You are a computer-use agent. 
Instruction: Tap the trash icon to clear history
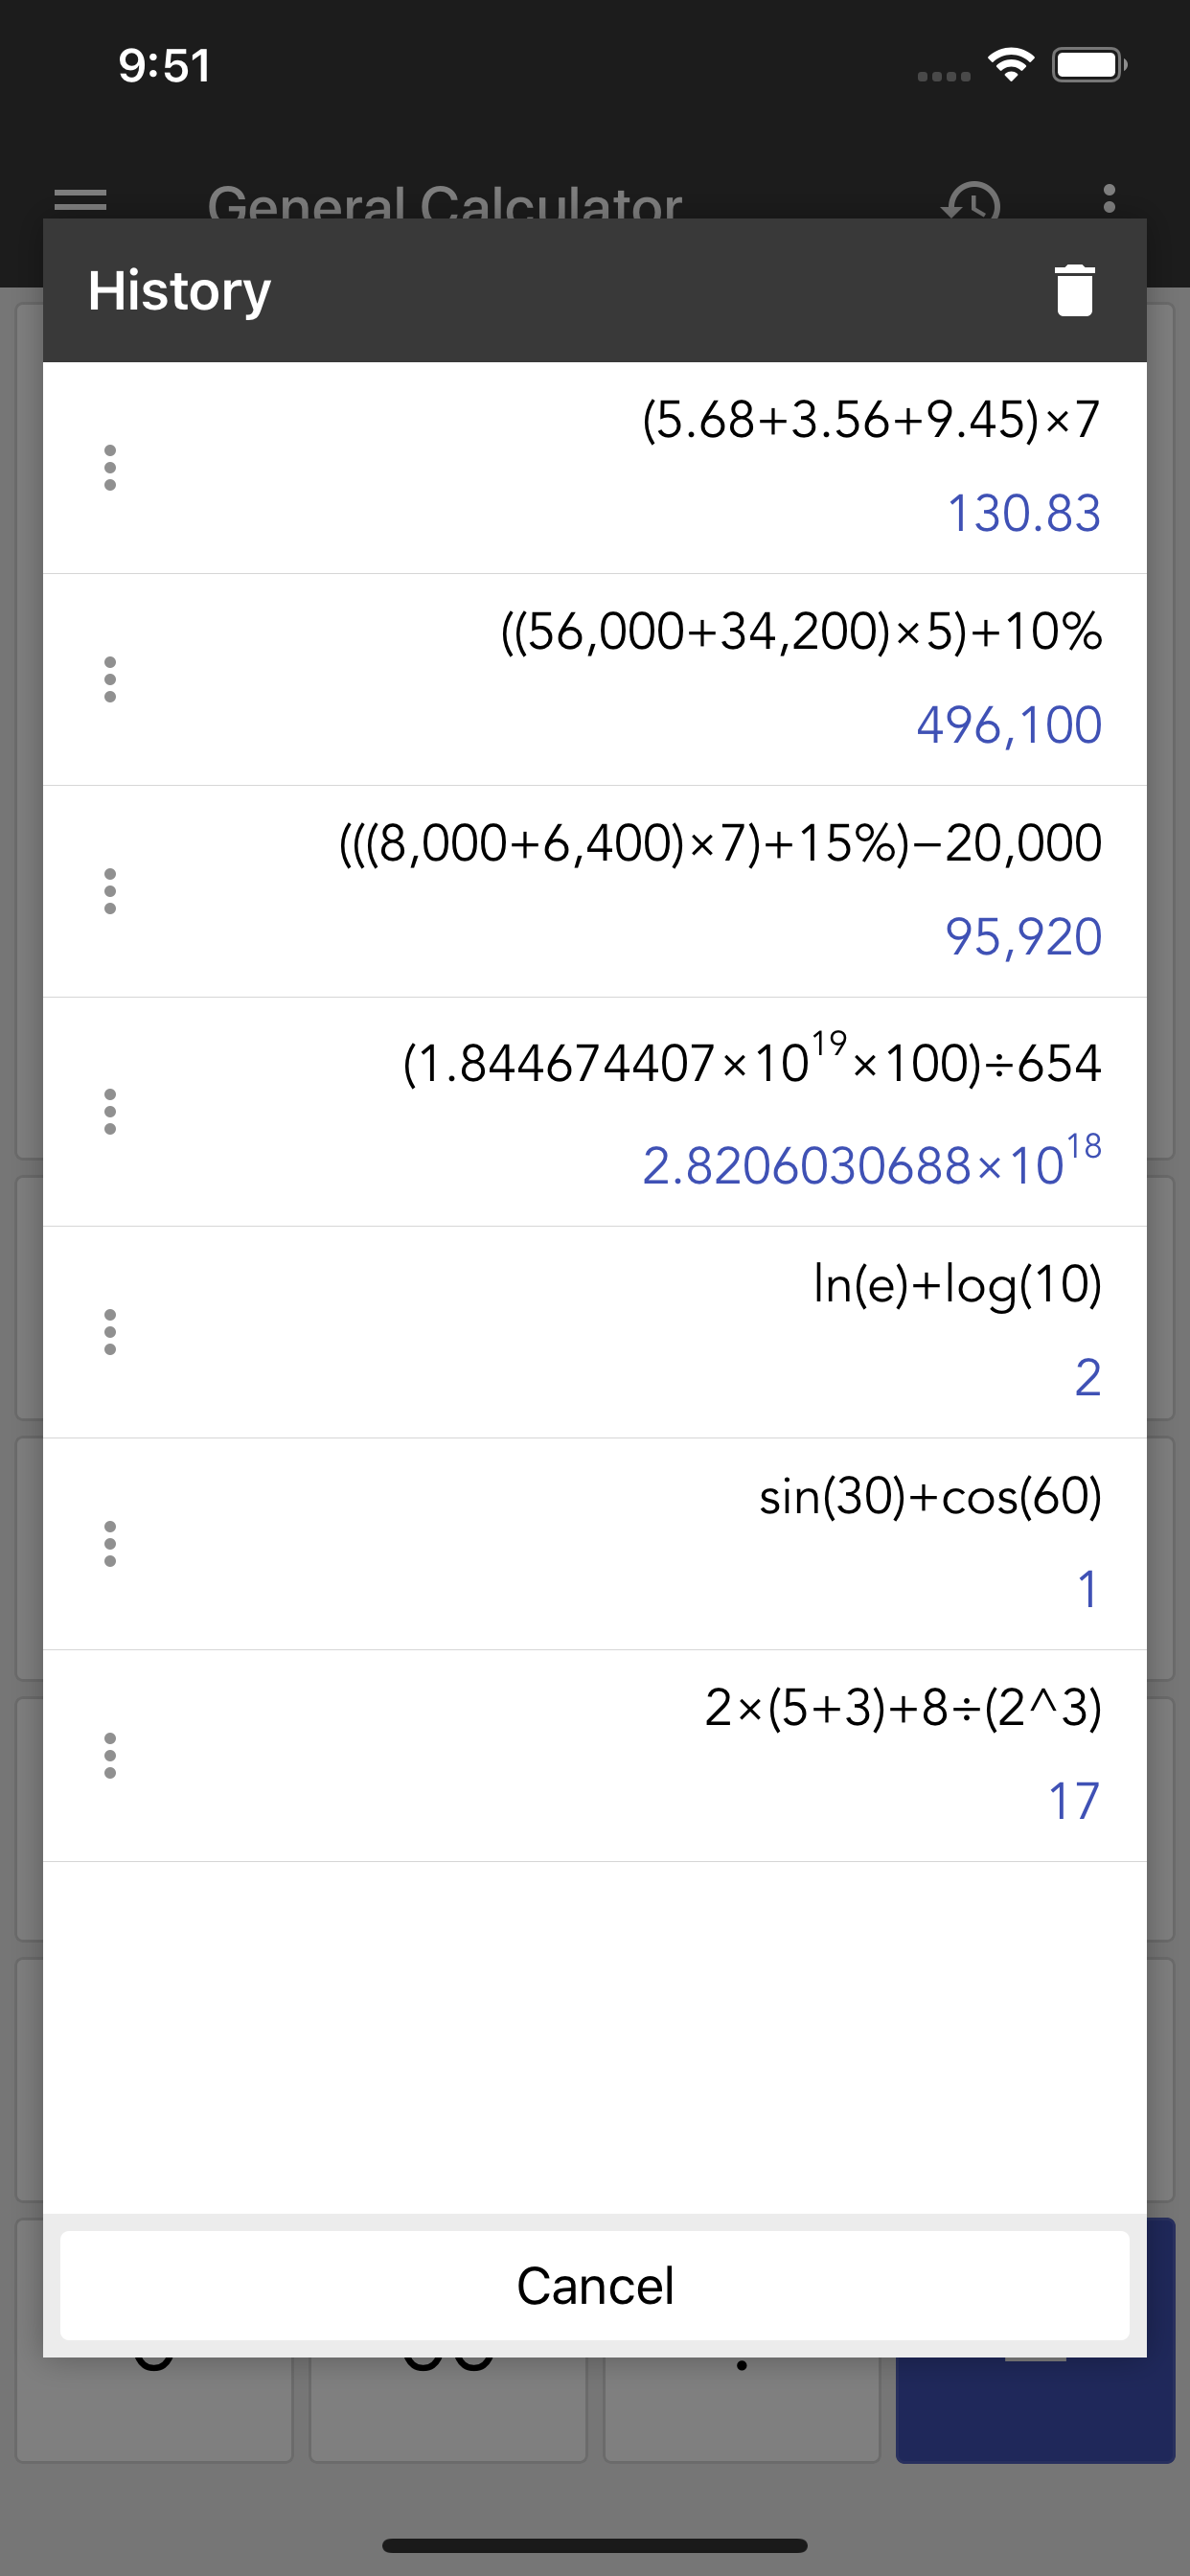pos(1074,291)
